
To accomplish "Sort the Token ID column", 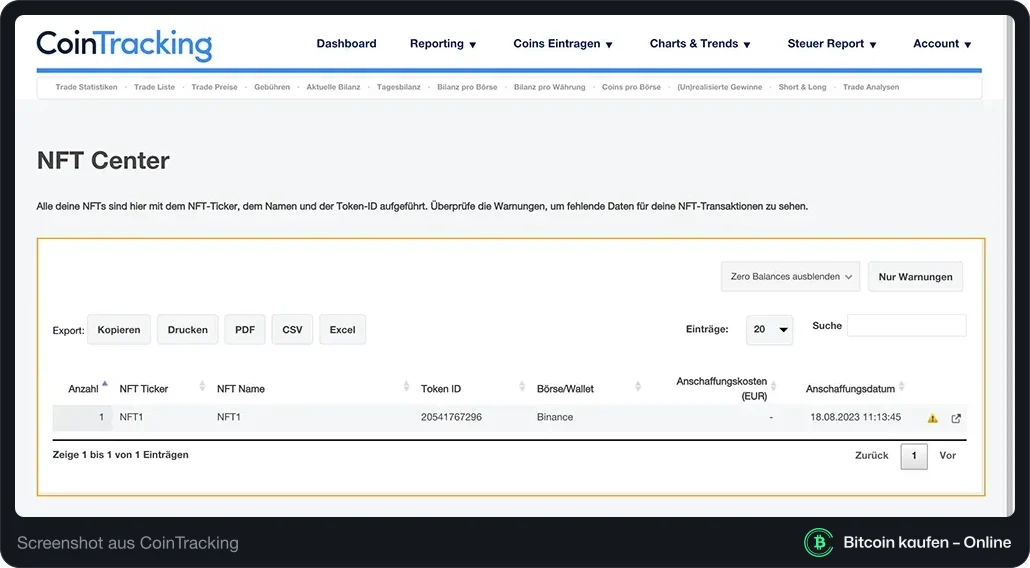I will [522, 386].
